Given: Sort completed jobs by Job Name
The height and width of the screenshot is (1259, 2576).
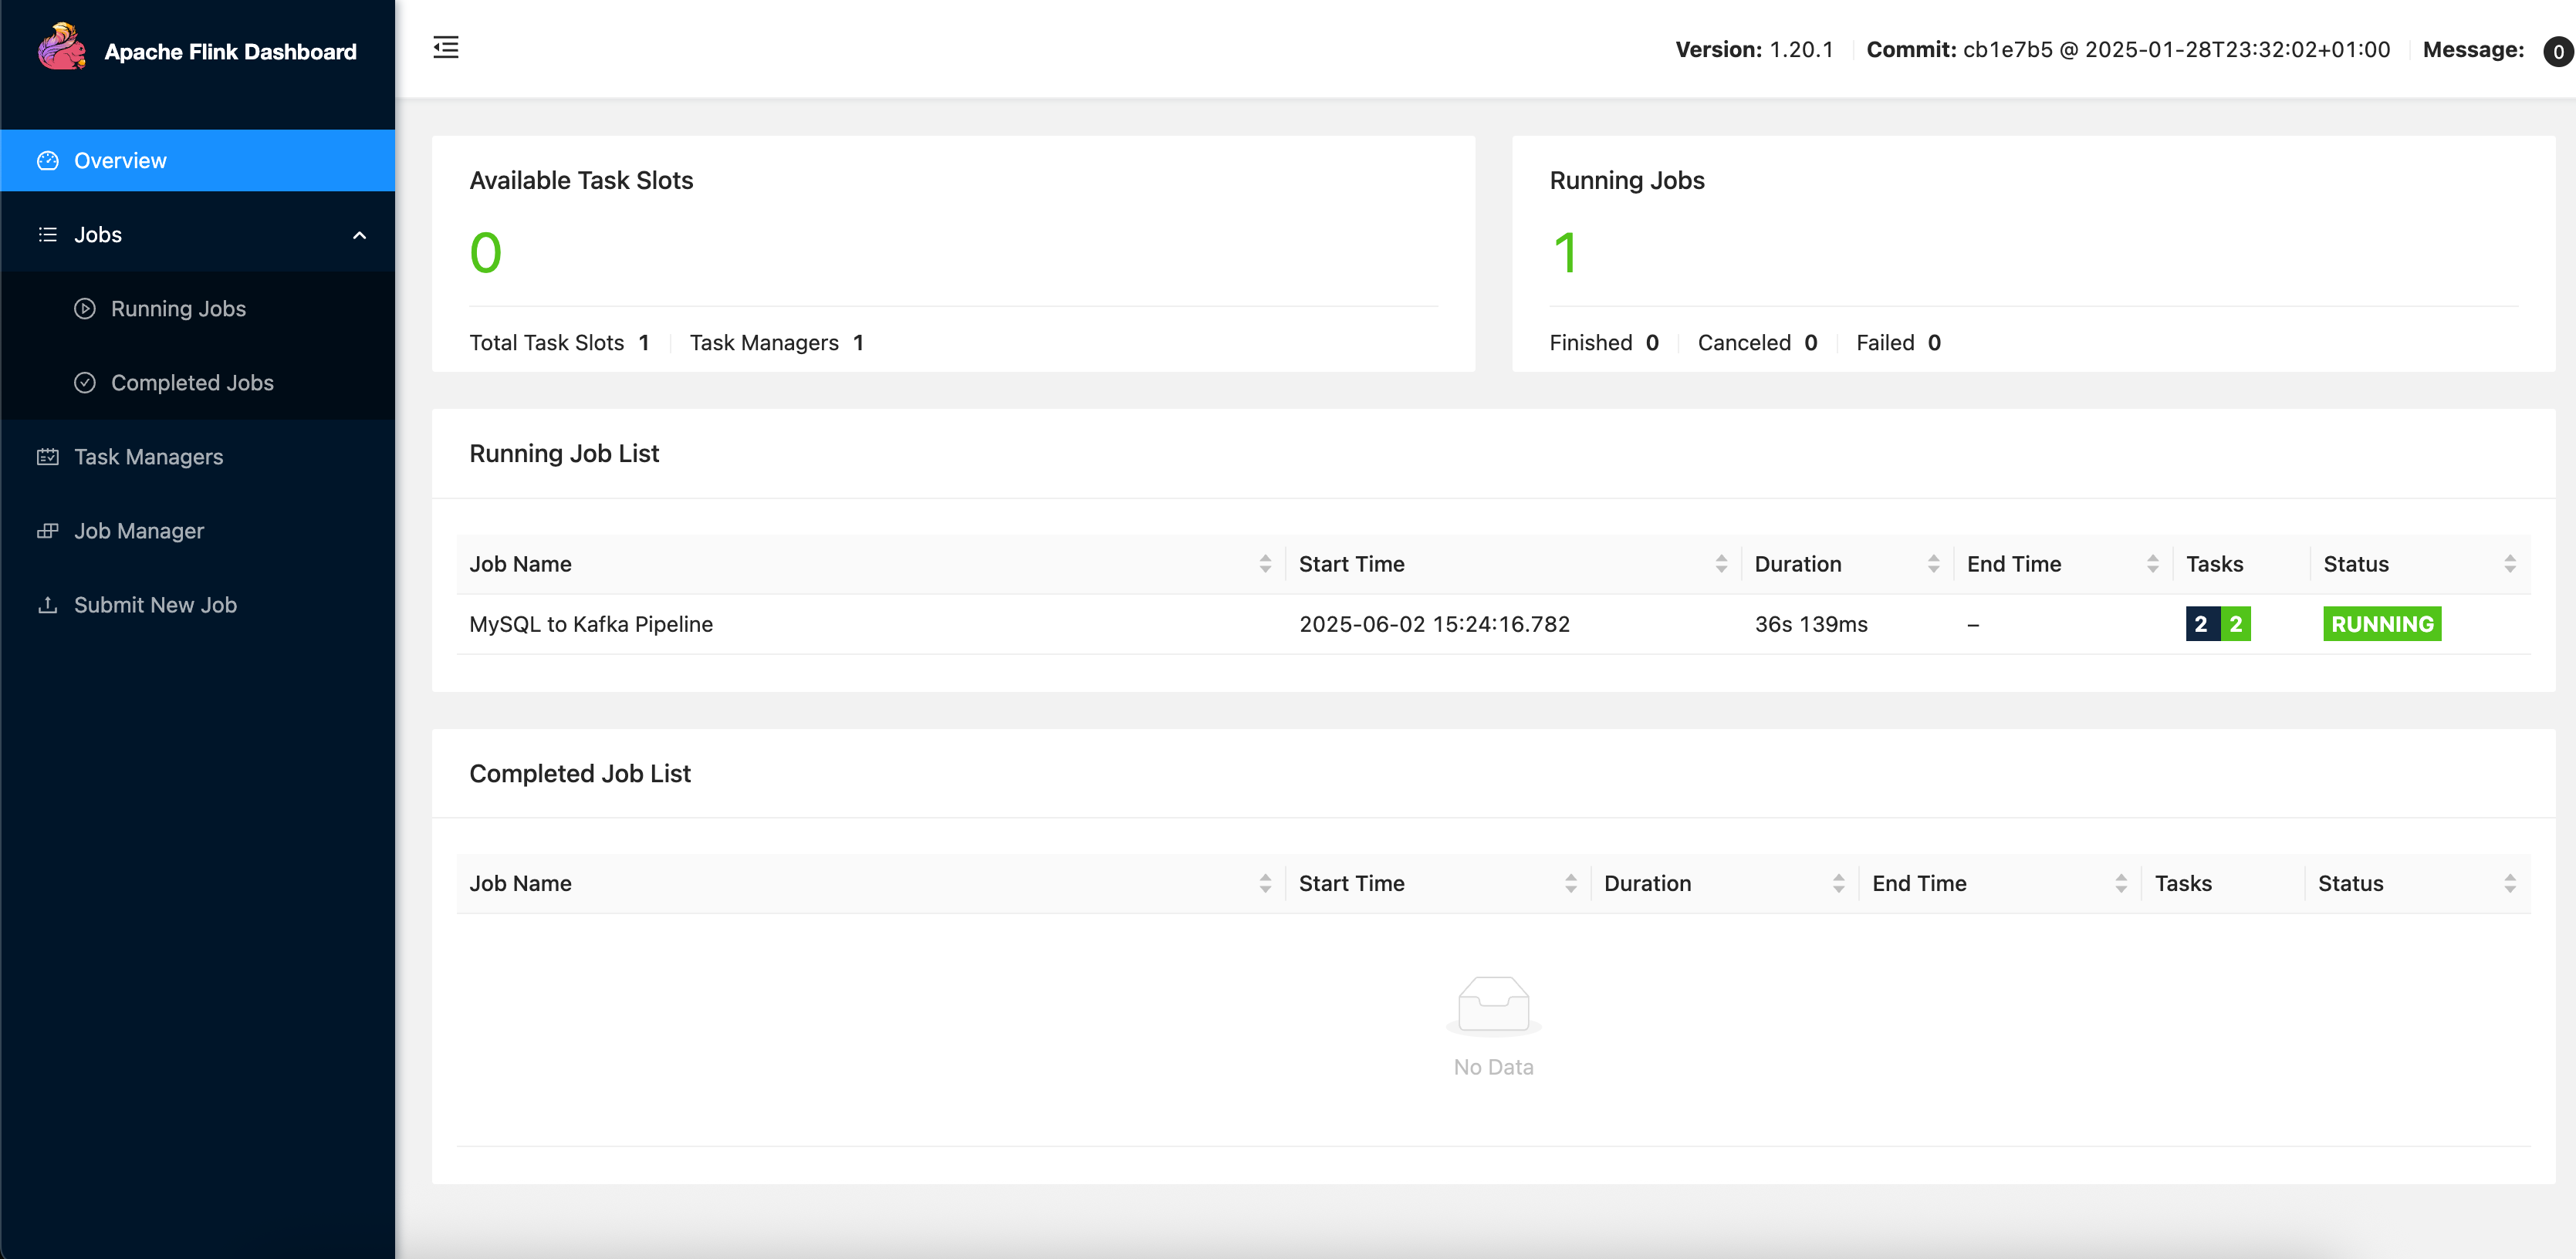Looking at the screenshot, I should coord(1265,883).
